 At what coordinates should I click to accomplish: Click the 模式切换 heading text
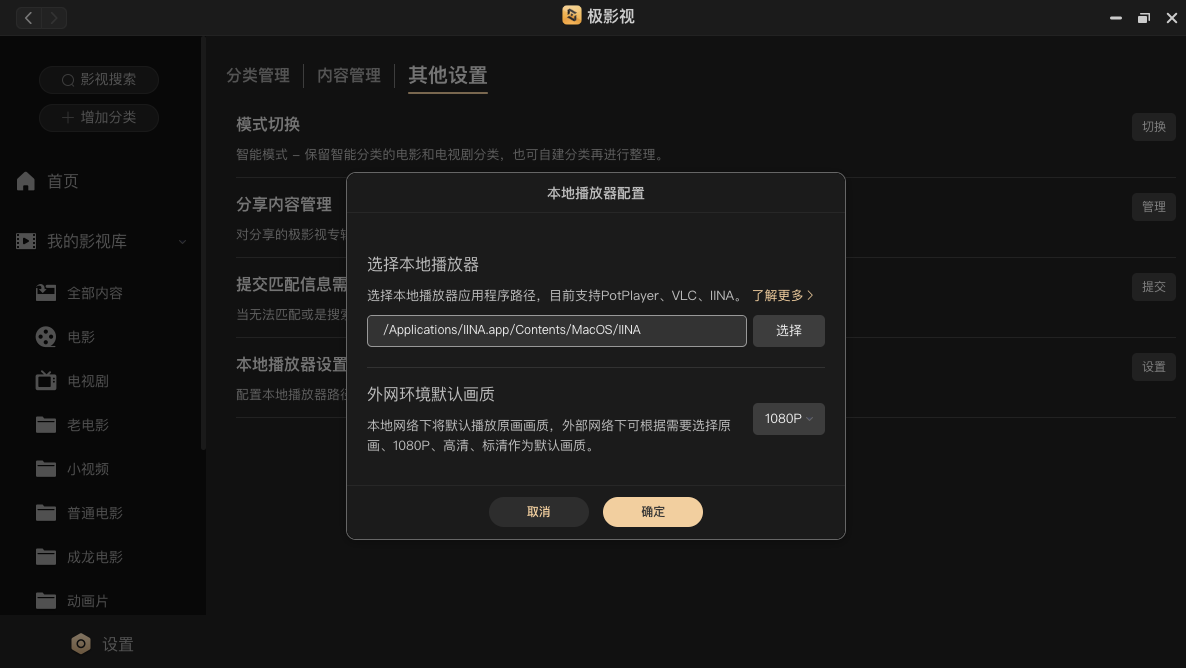point(268,124)
